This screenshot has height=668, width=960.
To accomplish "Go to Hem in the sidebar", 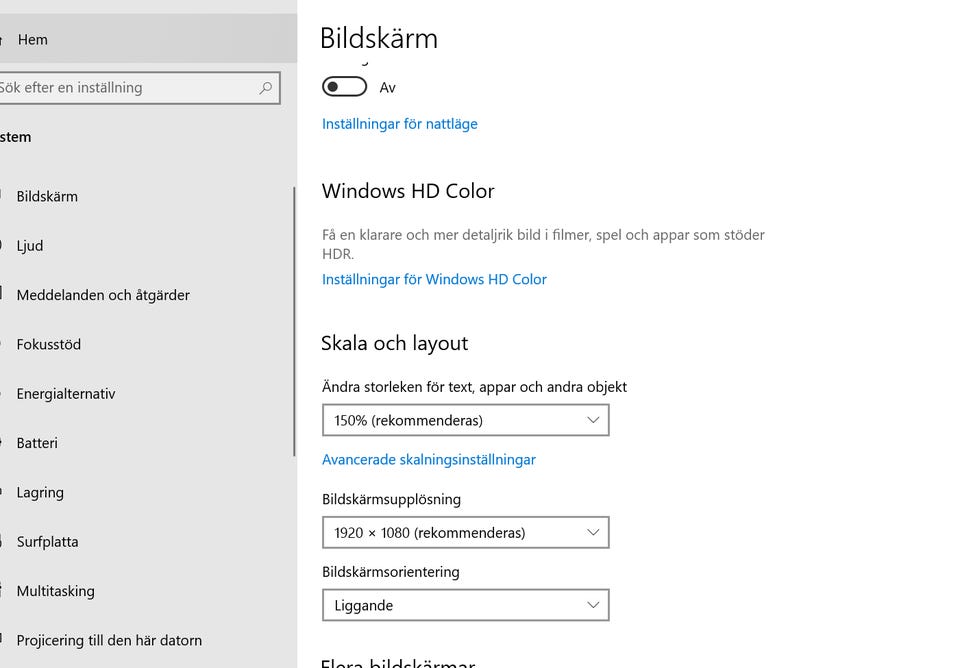I will pos(148,40).
